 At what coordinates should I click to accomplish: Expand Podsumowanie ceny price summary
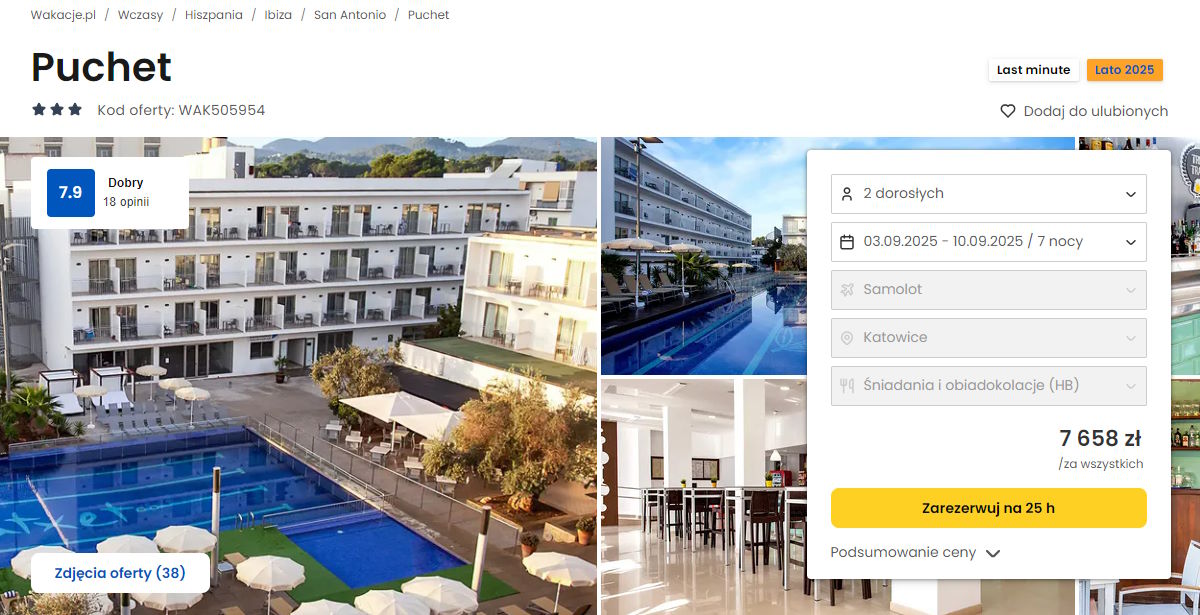915,553
